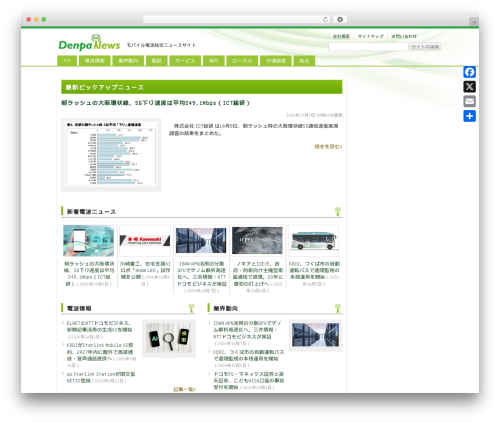500x423 pixels.
Task: Click the 記事一覧 link under 電波情報
Action: pos(184,389)
